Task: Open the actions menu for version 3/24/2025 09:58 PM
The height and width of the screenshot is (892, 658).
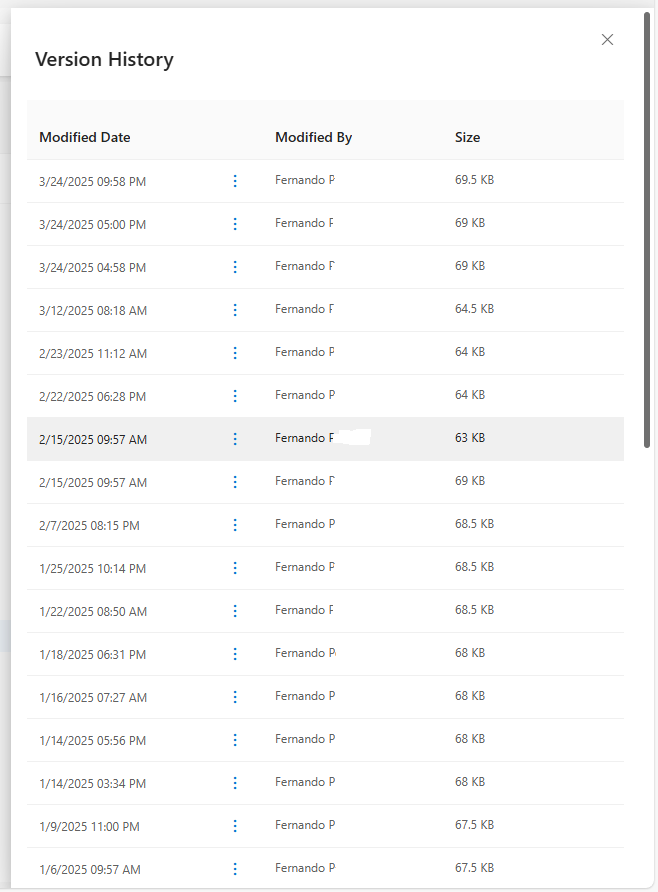Action: point(235,181)
